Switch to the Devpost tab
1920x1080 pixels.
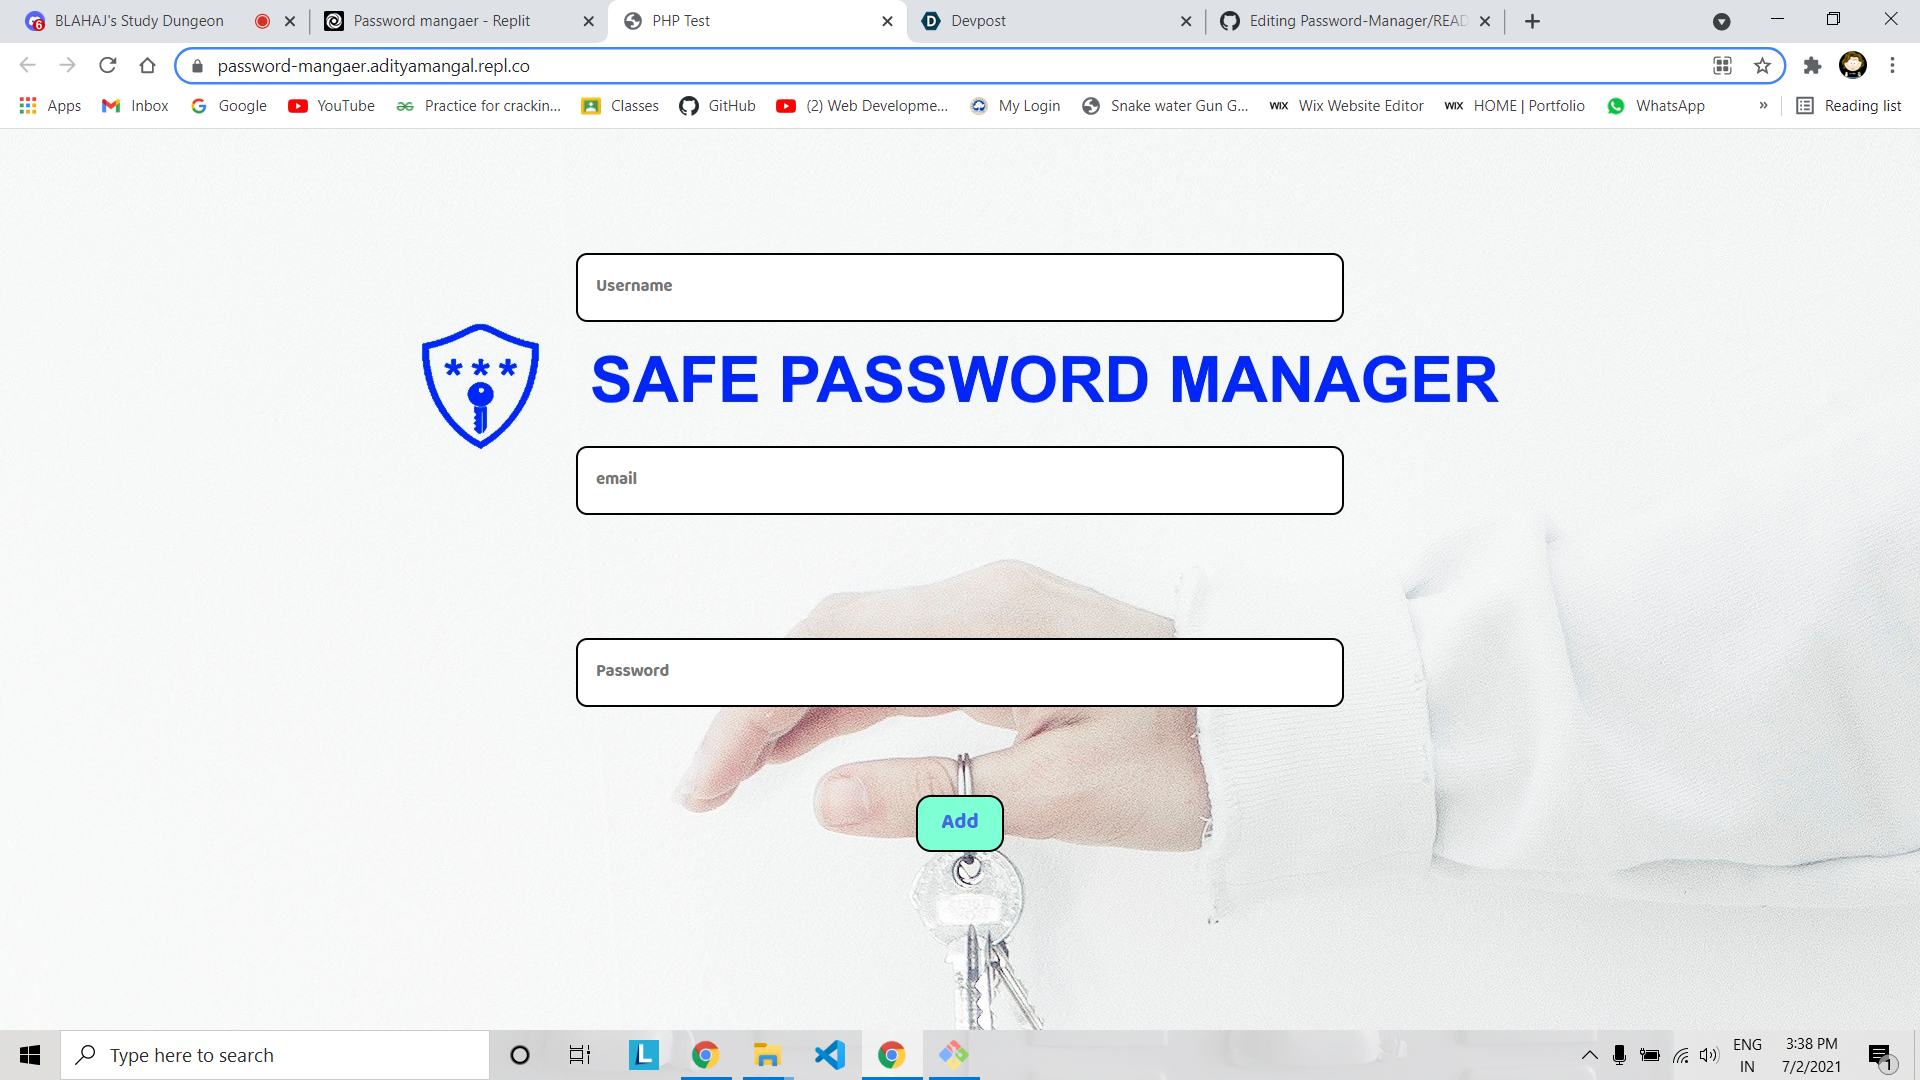pos(1056,21)
